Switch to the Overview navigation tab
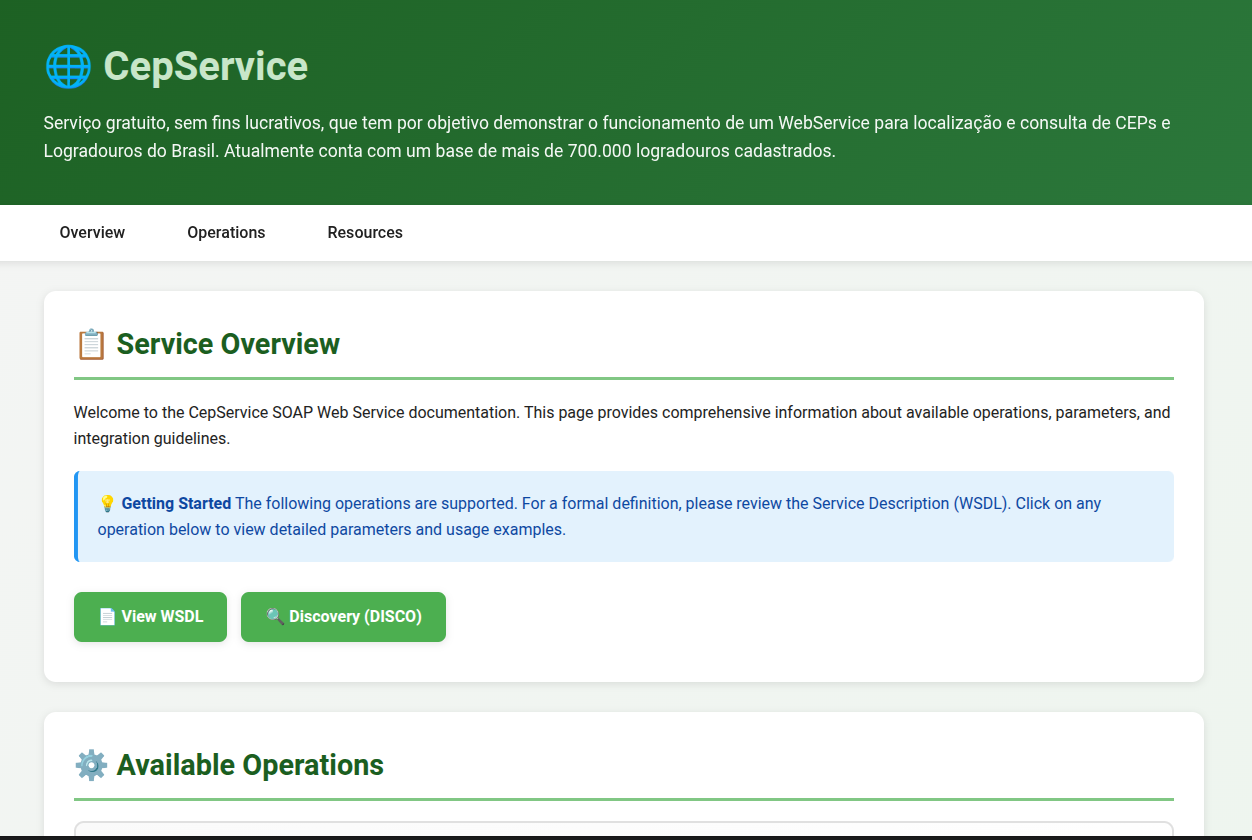 tap(92, 233)
